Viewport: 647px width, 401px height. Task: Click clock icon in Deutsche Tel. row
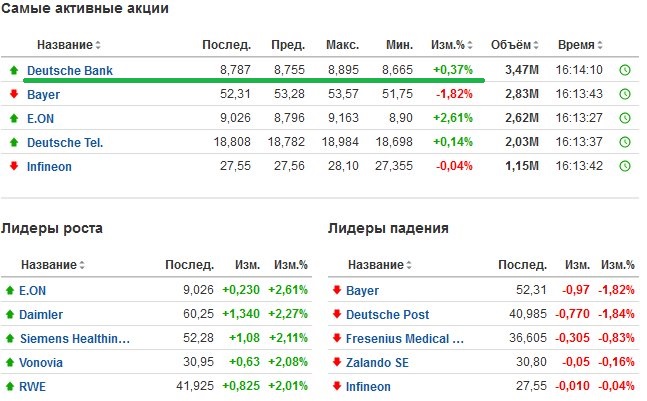625,142
